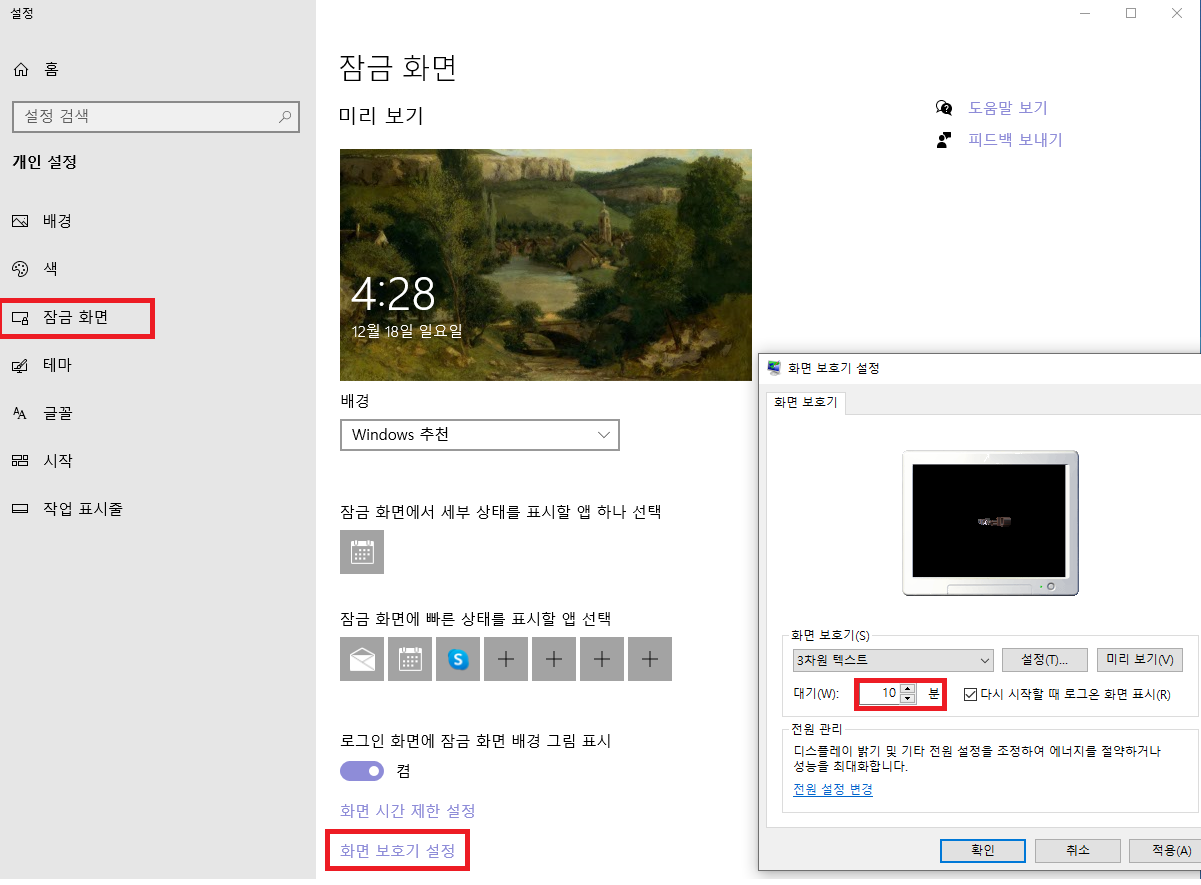Image resolution: width=1201 pixels, height=885 pixels.
Task: Click the palette icon beside 색
Action: (20, 269)
